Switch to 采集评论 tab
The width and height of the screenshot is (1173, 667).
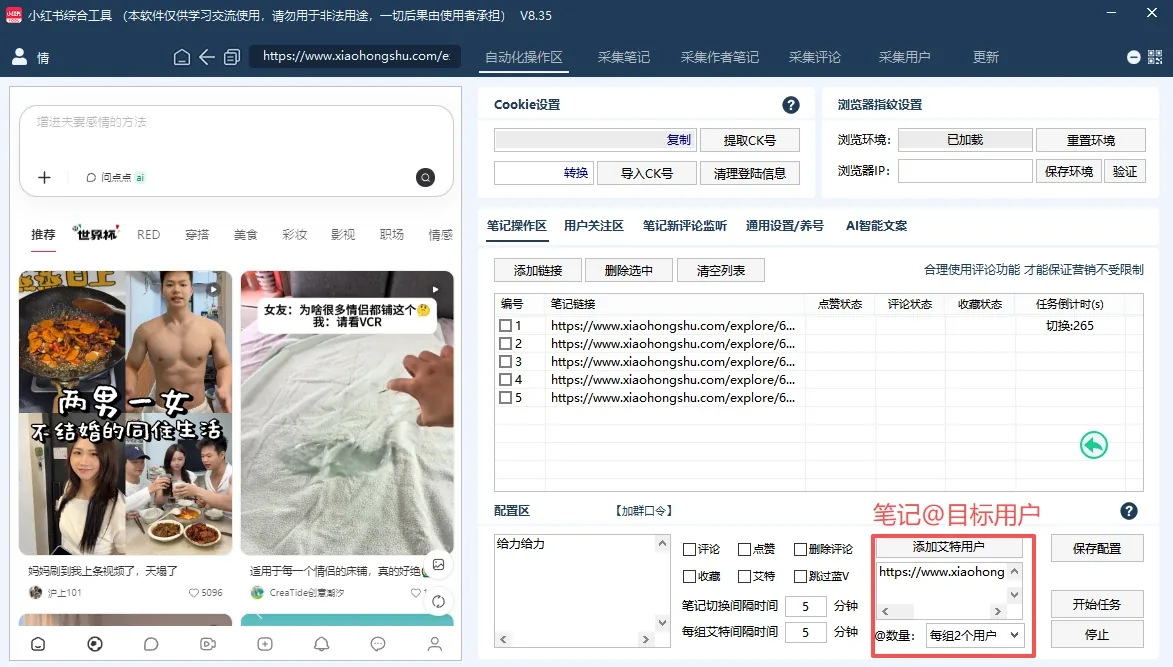(815, 58)
